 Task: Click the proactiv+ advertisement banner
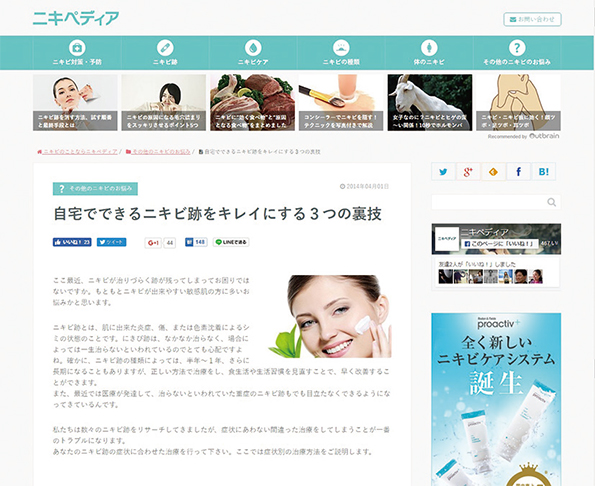[x=496, y=399]
